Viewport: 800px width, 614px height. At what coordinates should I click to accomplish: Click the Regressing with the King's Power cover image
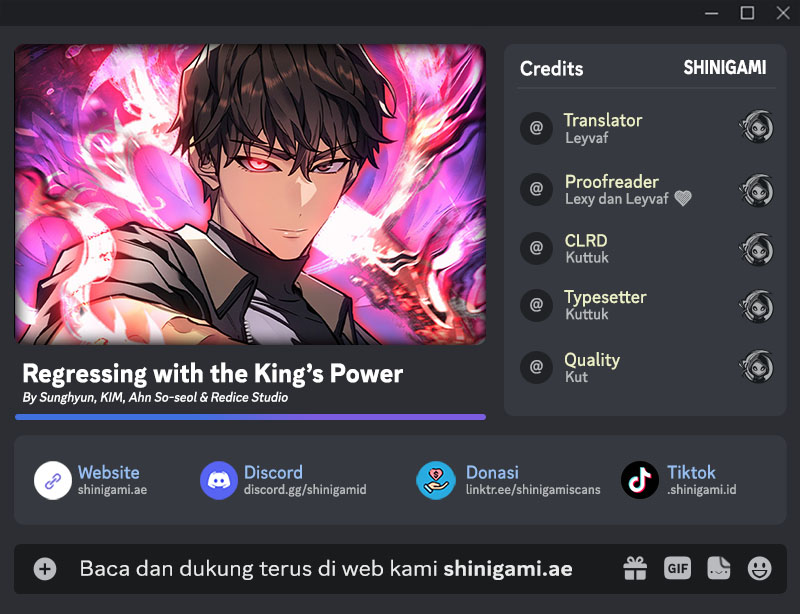[x=250, y=194]
